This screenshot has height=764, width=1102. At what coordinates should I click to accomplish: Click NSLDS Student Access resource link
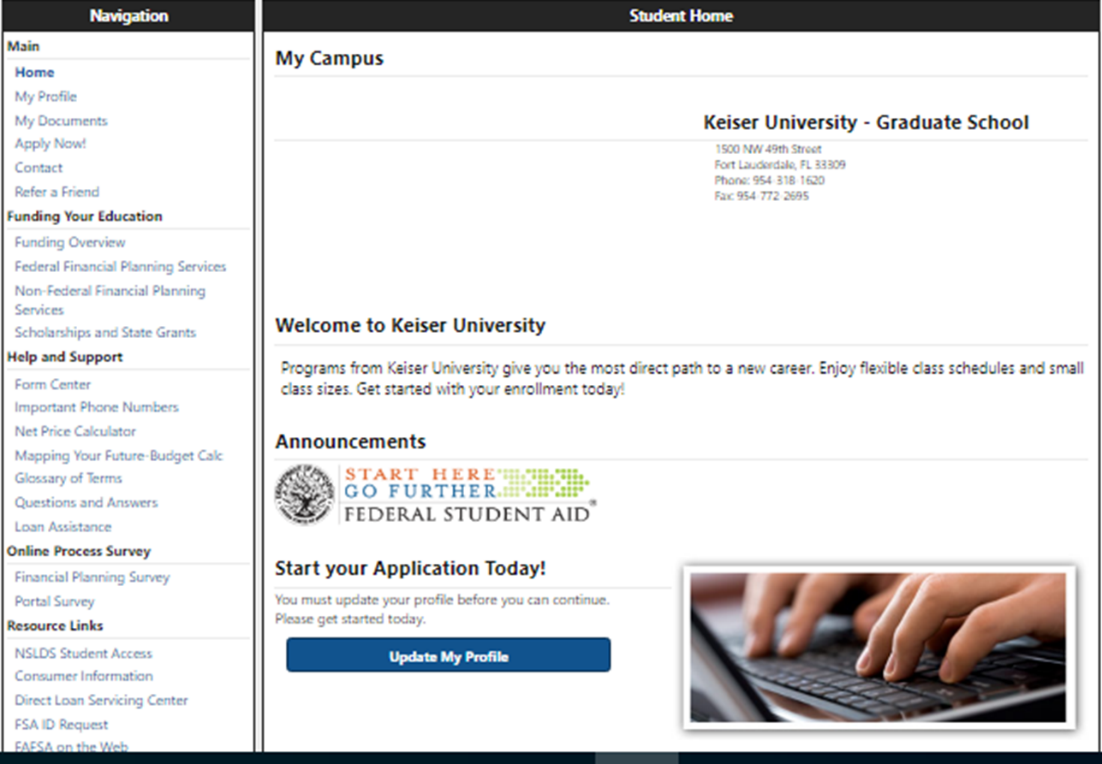[83, 653]
